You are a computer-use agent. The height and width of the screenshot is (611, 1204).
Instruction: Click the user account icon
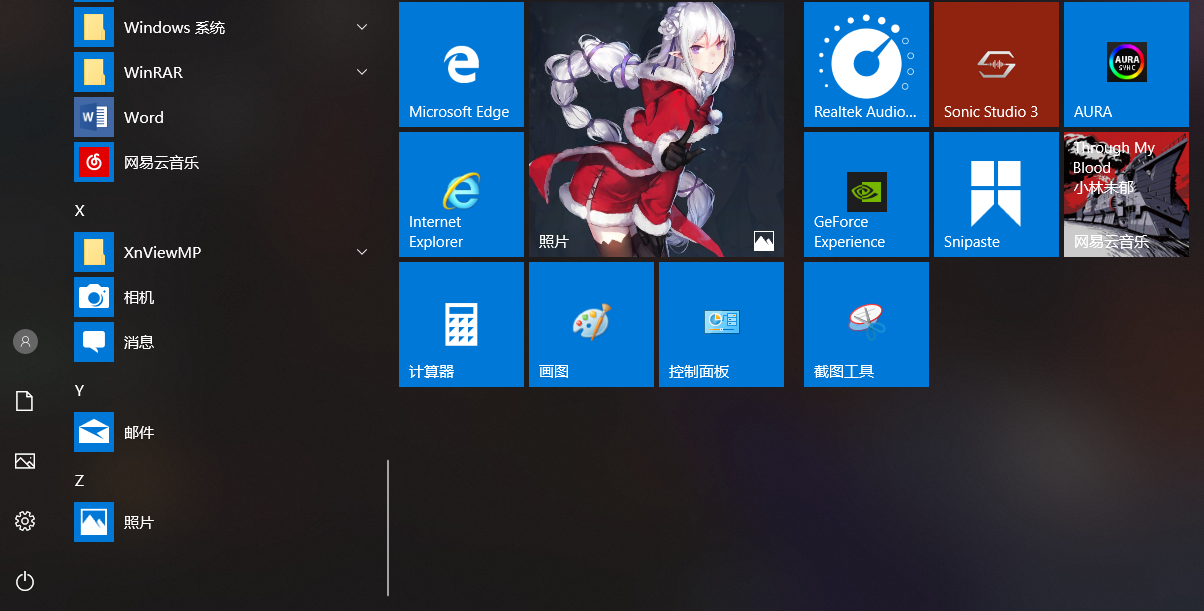pos(25,342)
